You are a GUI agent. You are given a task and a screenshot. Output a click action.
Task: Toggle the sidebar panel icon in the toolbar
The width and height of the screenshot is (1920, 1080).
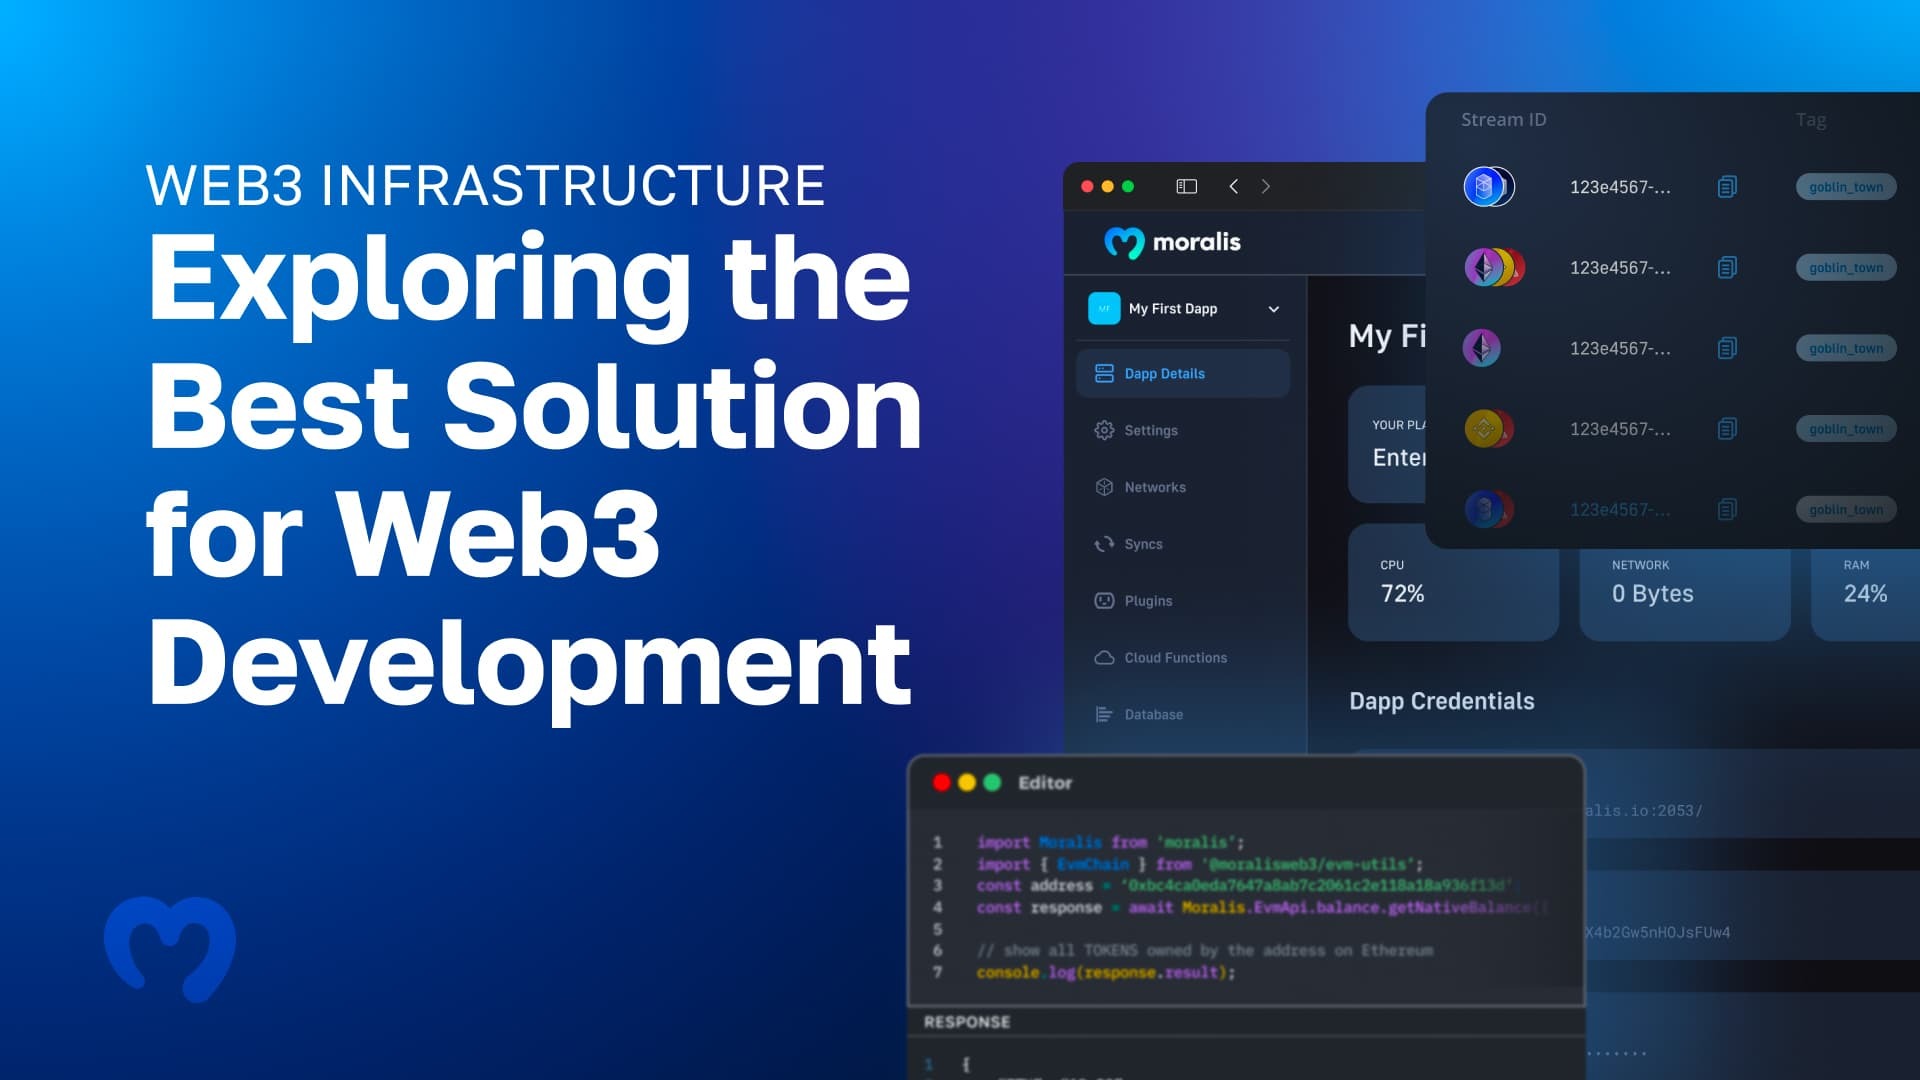[1185, 186]
